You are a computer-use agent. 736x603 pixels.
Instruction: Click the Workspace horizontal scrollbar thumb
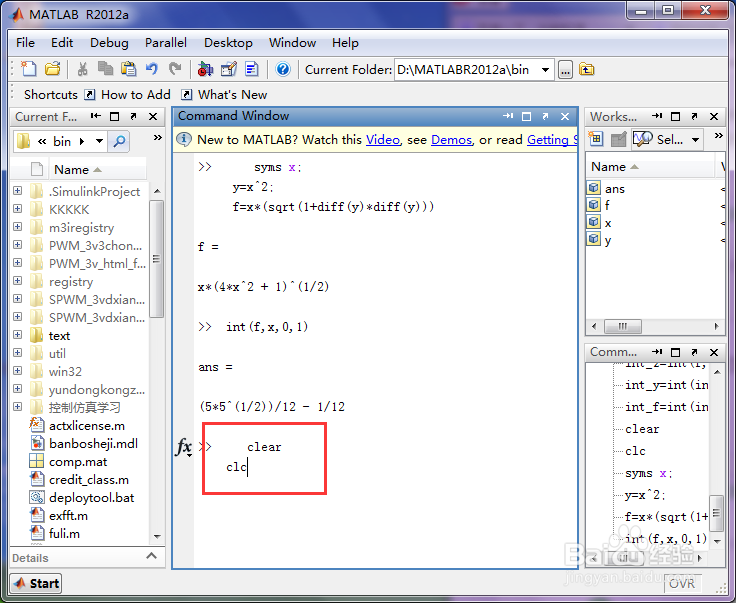(623, 326)
